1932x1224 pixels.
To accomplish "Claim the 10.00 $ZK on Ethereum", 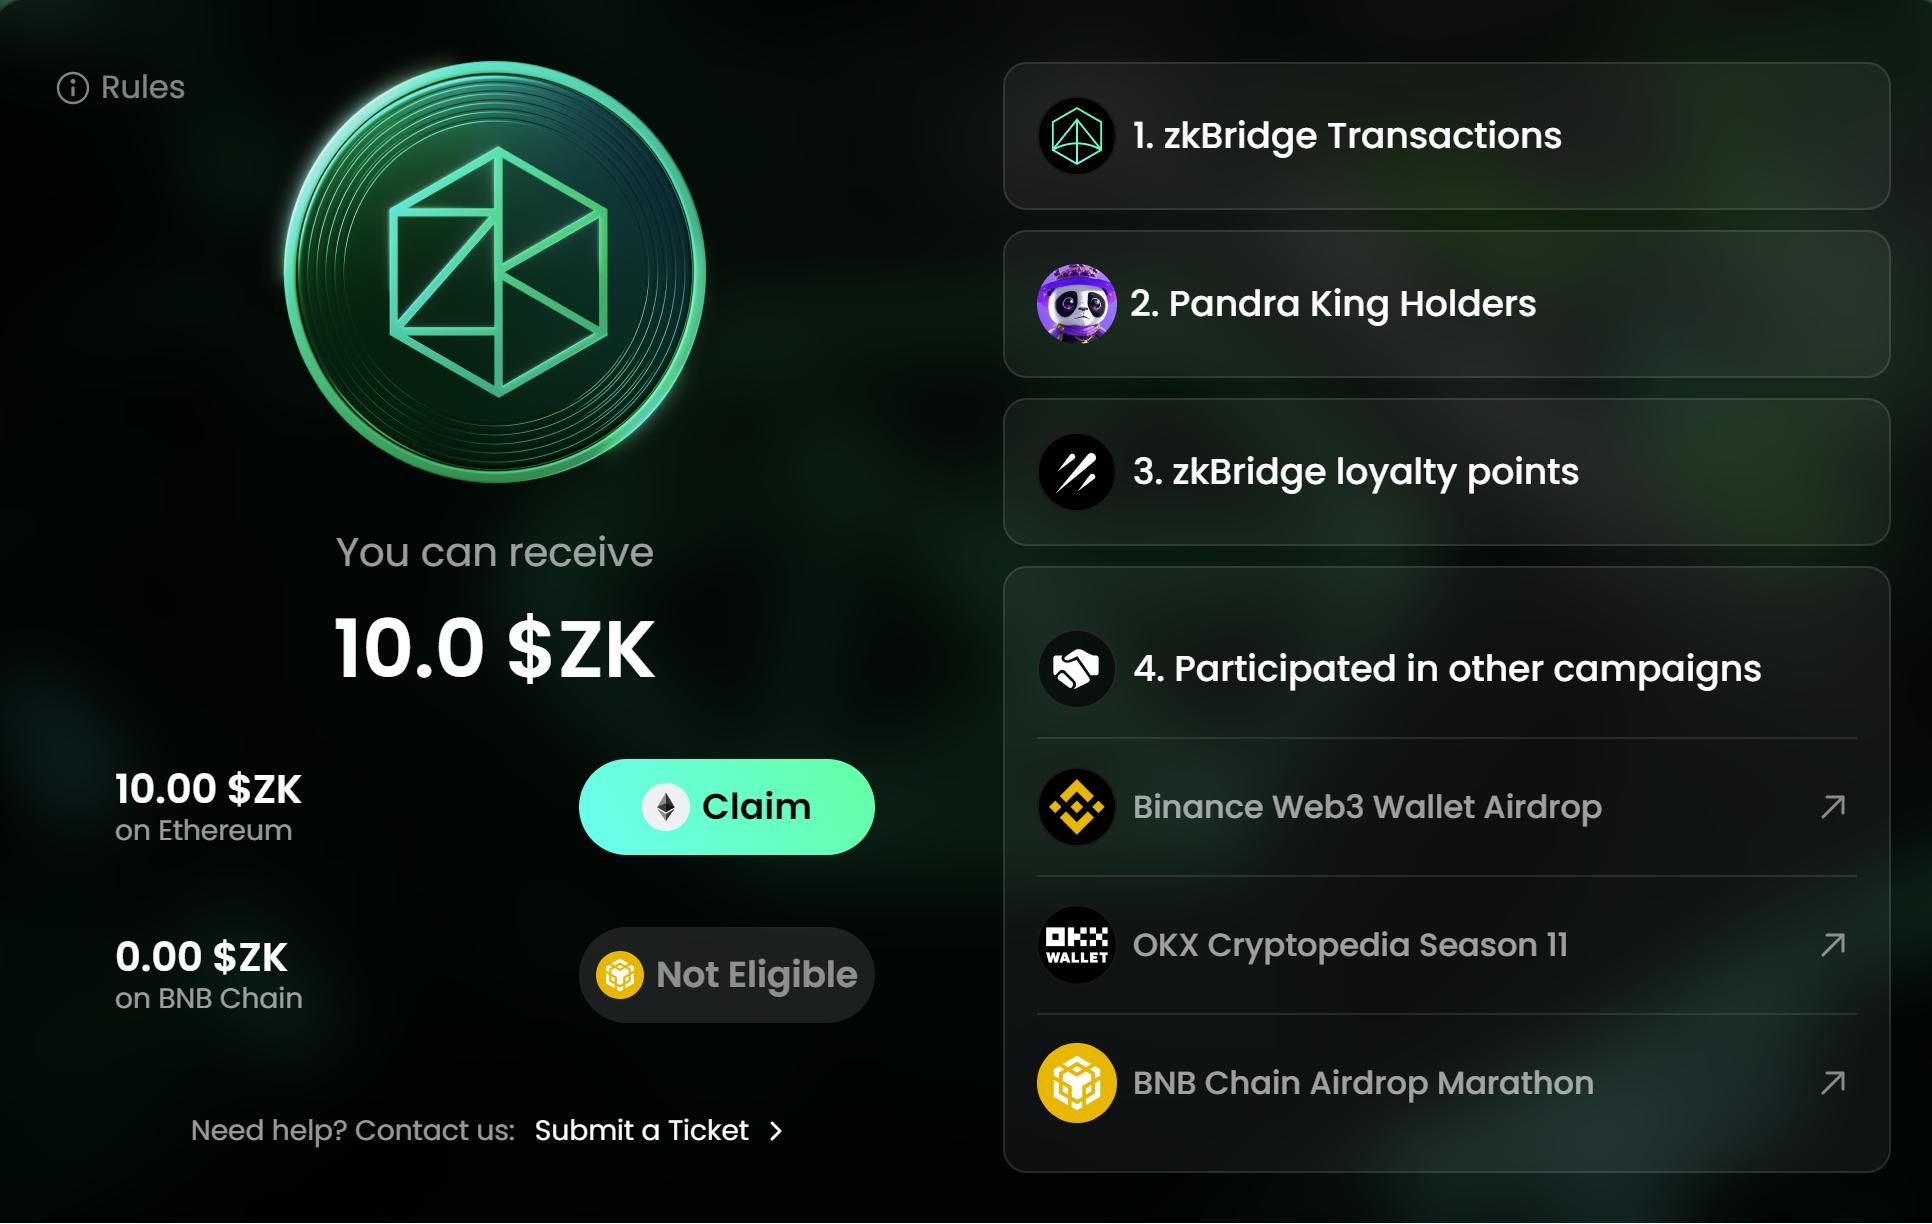I will [x=727, y=807].
